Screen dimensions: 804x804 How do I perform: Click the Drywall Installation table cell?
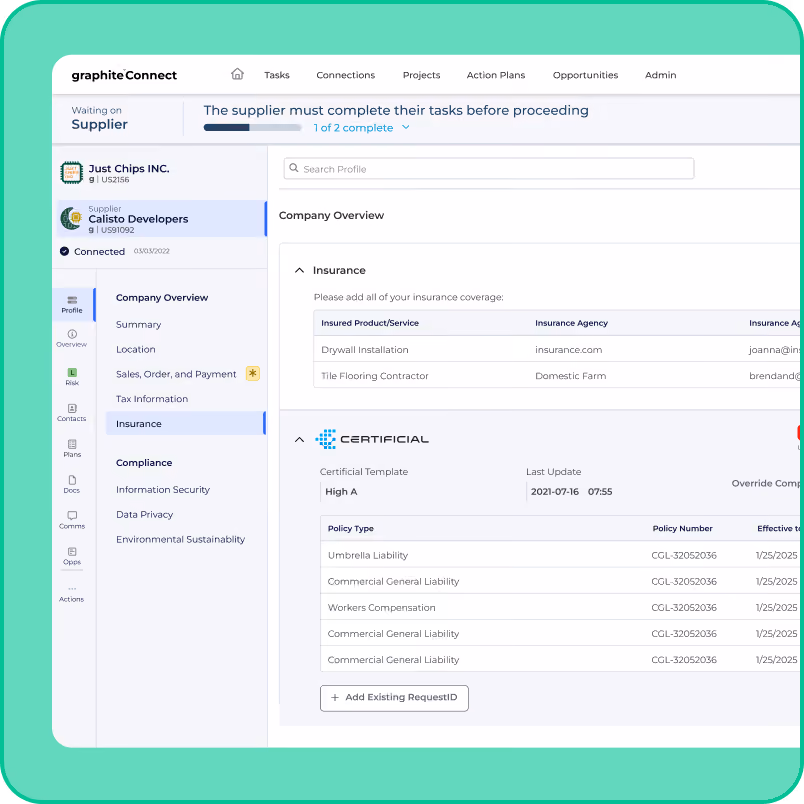click(365, 350)
